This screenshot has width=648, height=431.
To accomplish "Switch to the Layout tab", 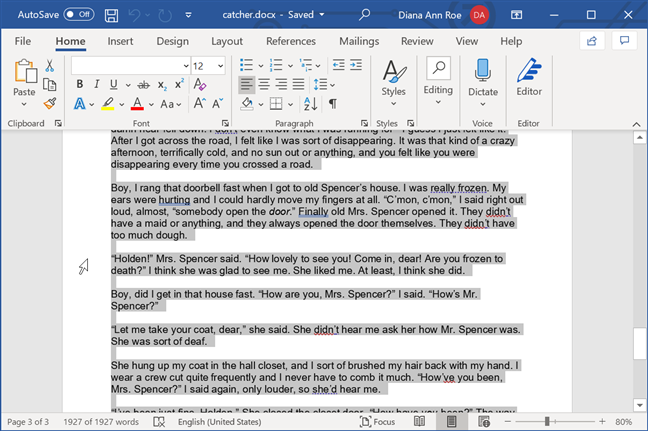I will point(227,41).
